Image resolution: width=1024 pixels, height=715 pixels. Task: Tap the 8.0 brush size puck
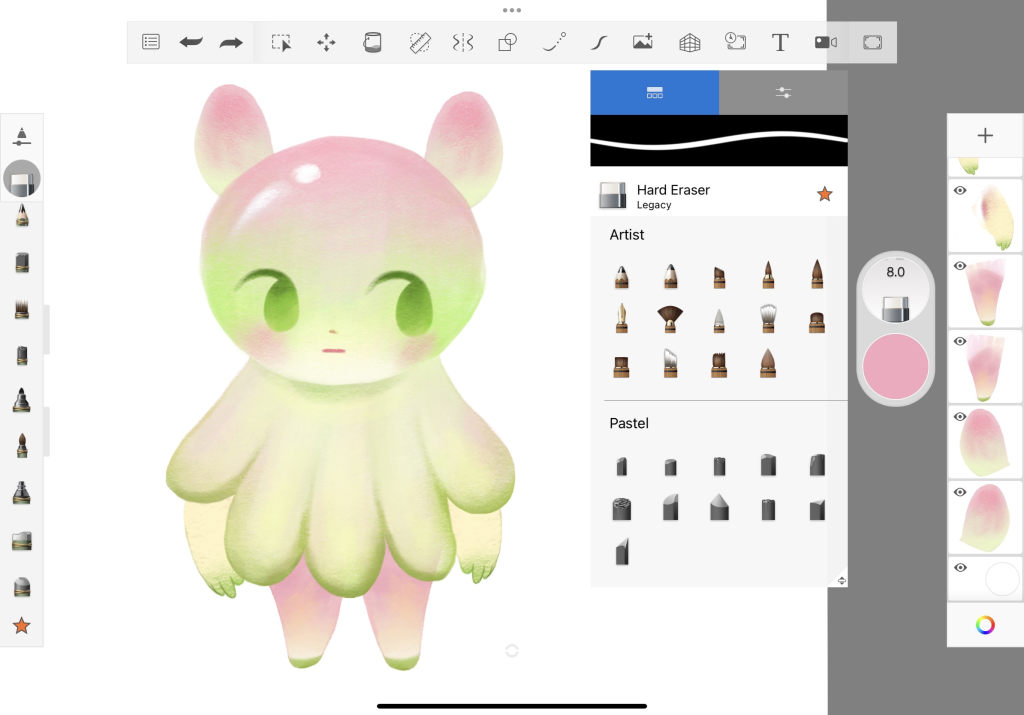click(x=895, y=289)
